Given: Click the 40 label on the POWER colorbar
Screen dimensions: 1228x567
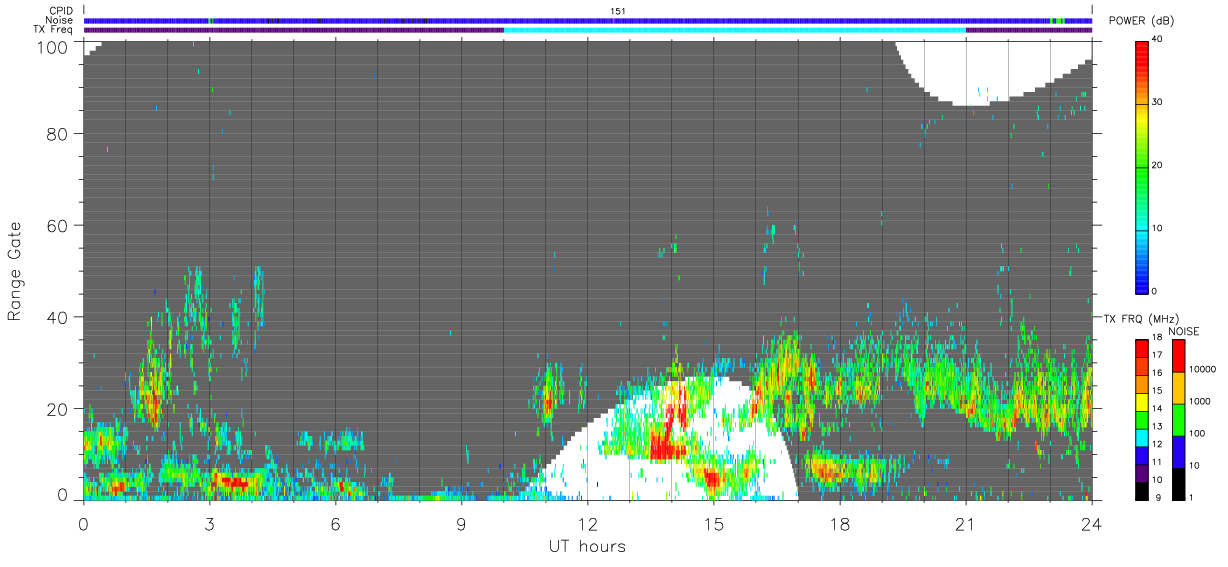Looking at the screenshot, I should point(1158,39).
